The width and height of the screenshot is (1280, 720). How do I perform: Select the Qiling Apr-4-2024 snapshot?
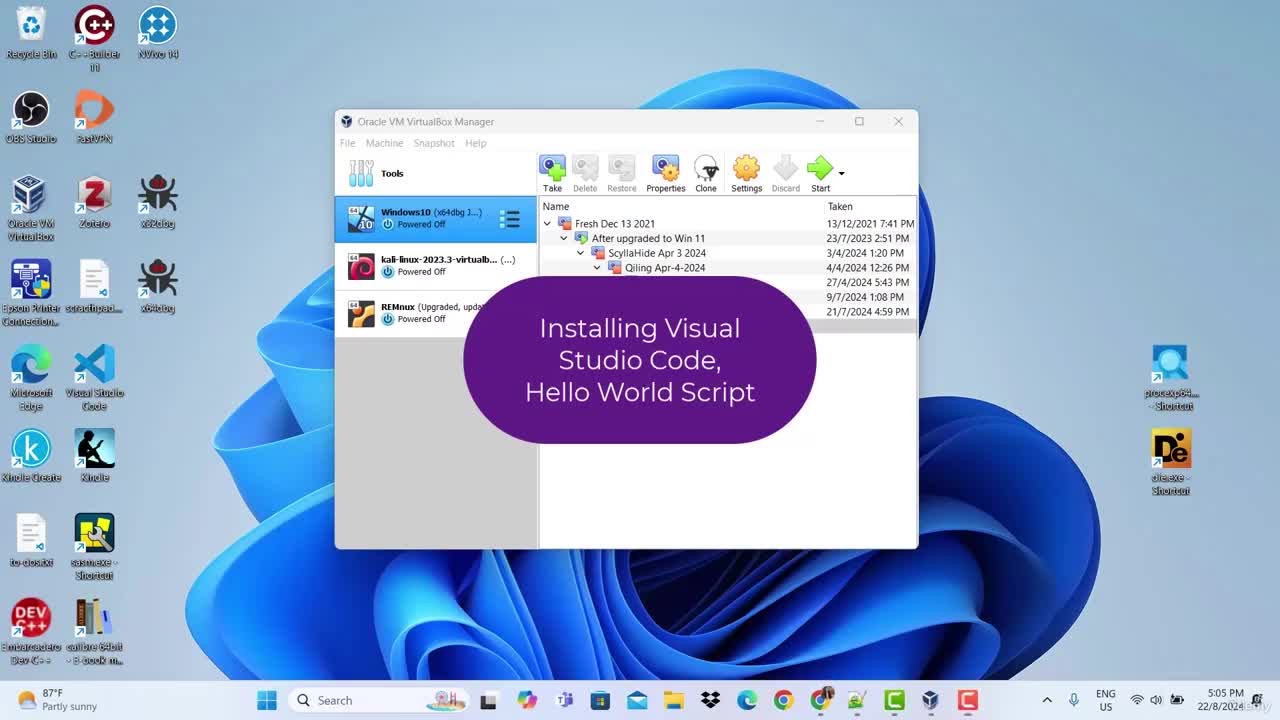pyautogui.click(x=665, y=268)
